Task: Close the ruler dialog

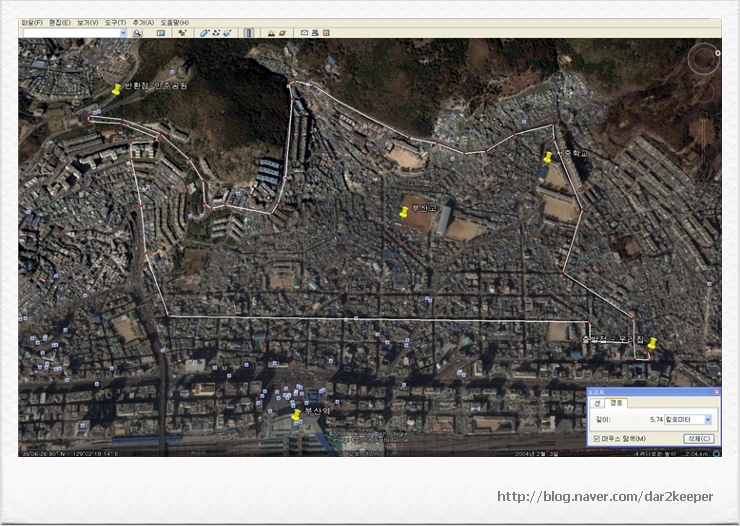Action: coord(715,392)
